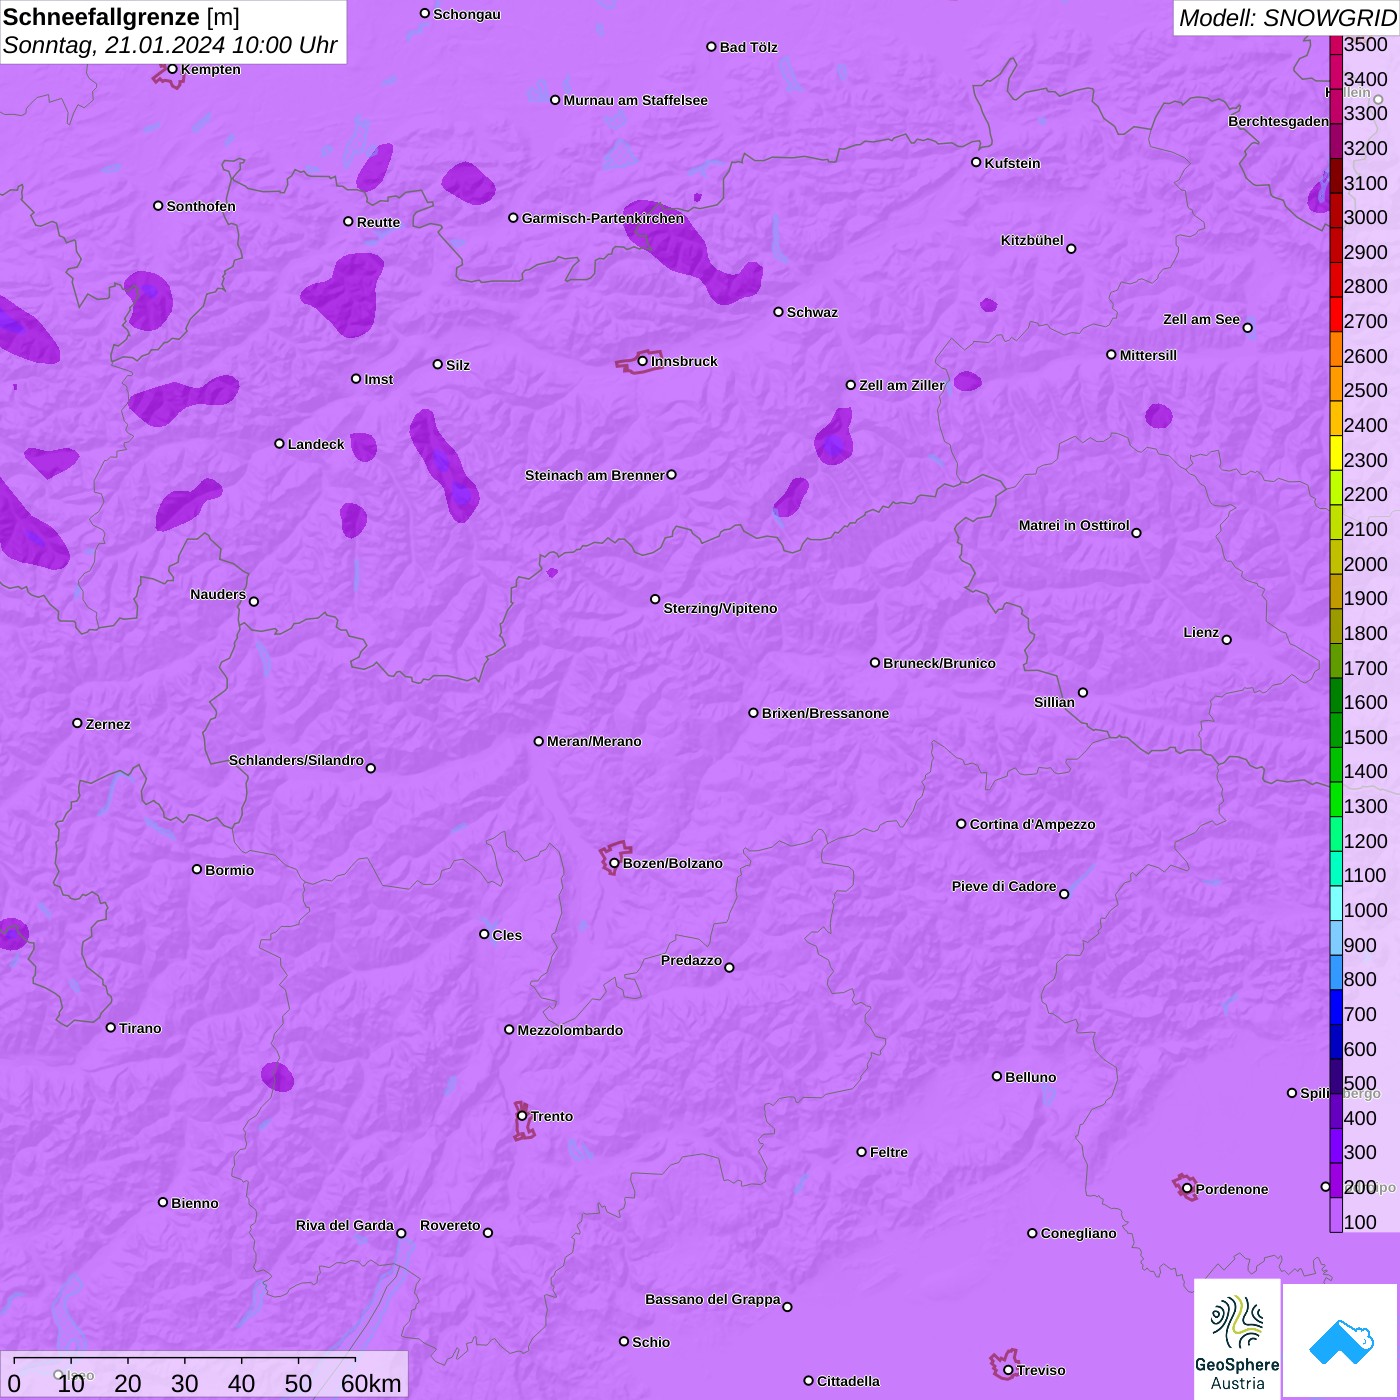Click the Pordenone city marker

pyautogui.click(x=1187, y=1189)
